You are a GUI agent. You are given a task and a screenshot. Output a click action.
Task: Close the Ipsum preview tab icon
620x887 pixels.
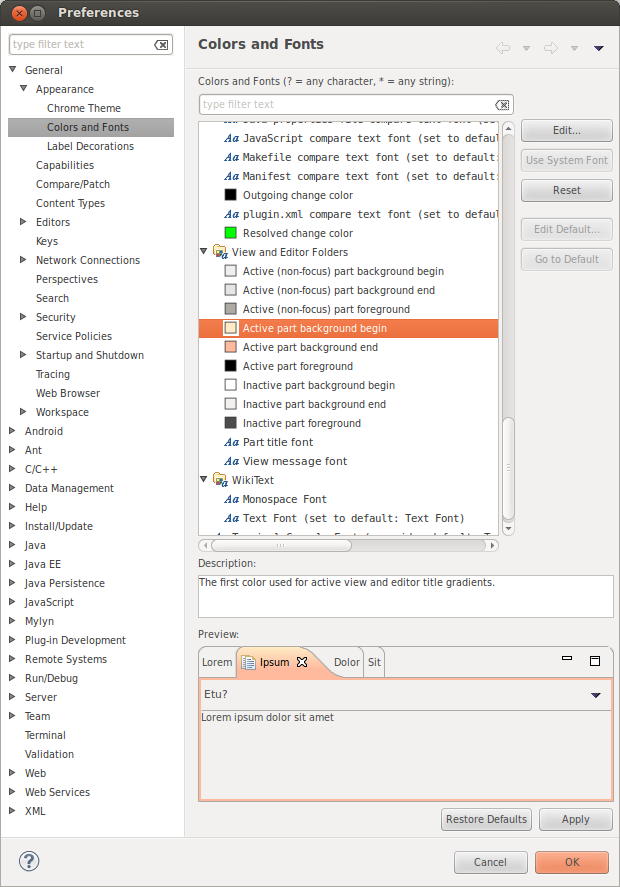302,662
